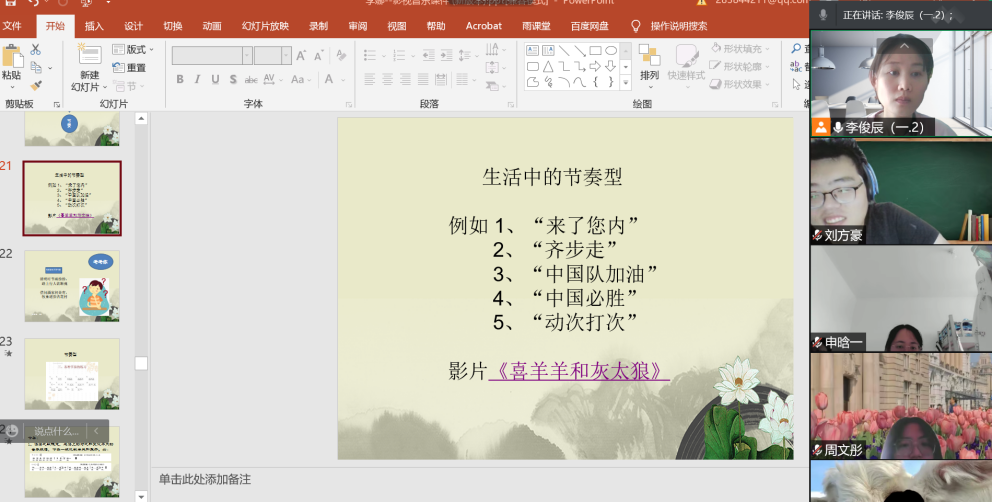Select slide 22 thumbnail

pos(72,286)
